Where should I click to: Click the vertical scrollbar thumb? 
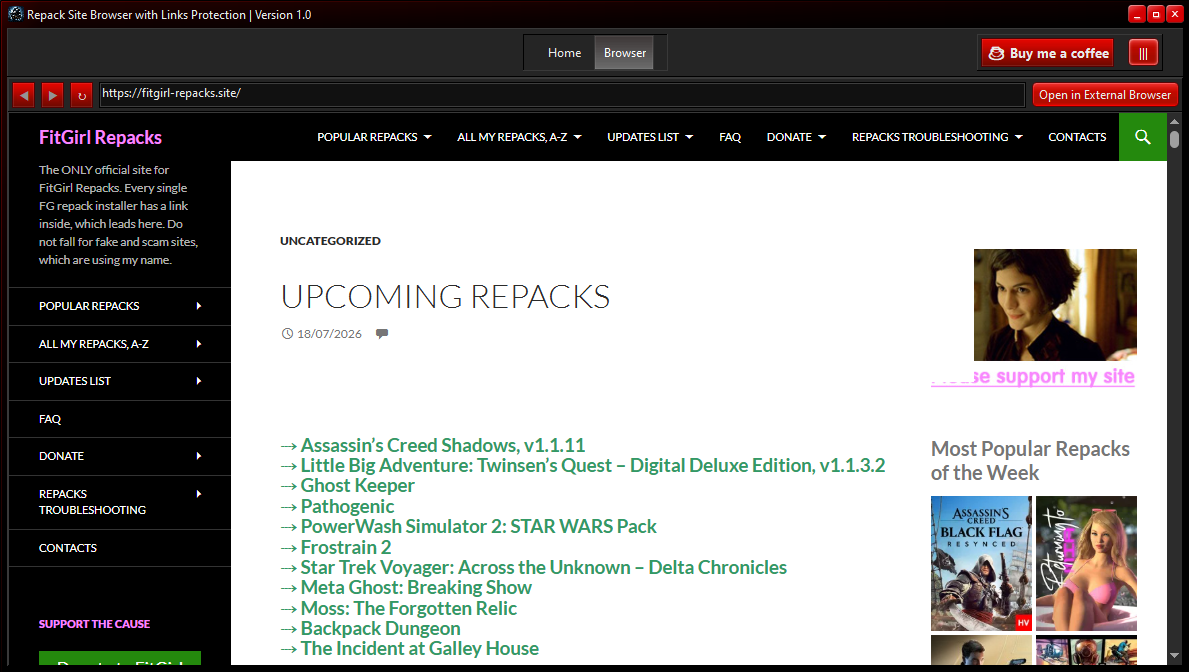click(x=1175, y=139)
